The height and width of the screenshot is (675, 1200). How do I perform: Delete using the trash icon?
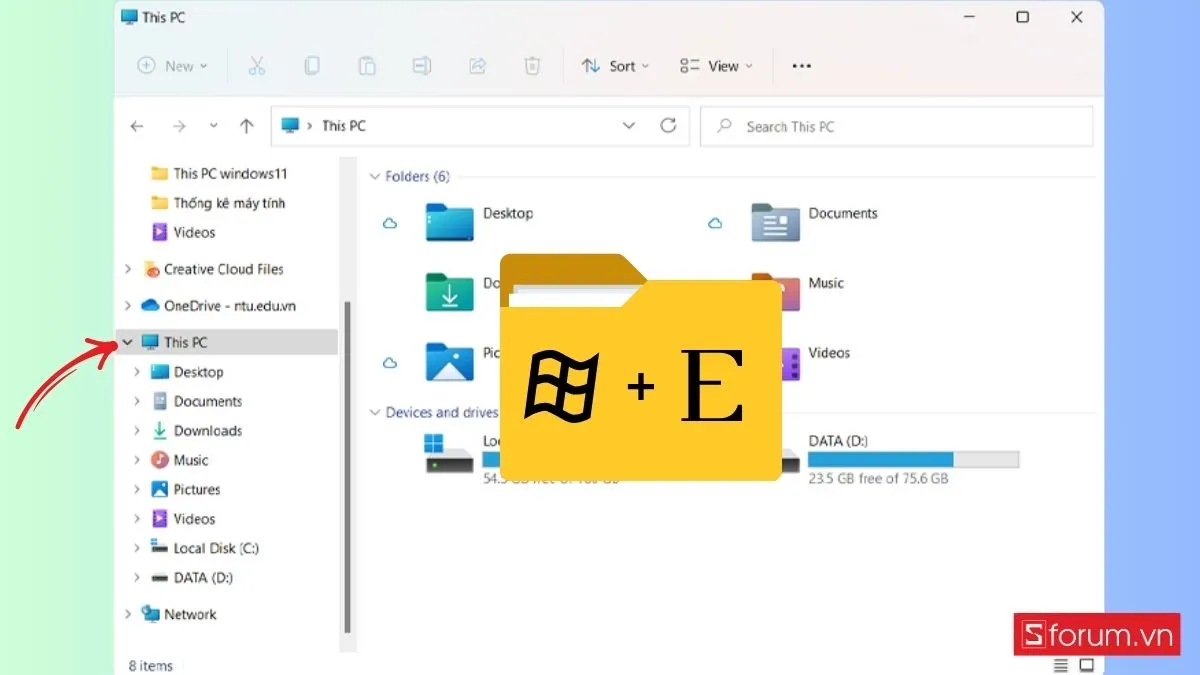(x=532, y=65)
